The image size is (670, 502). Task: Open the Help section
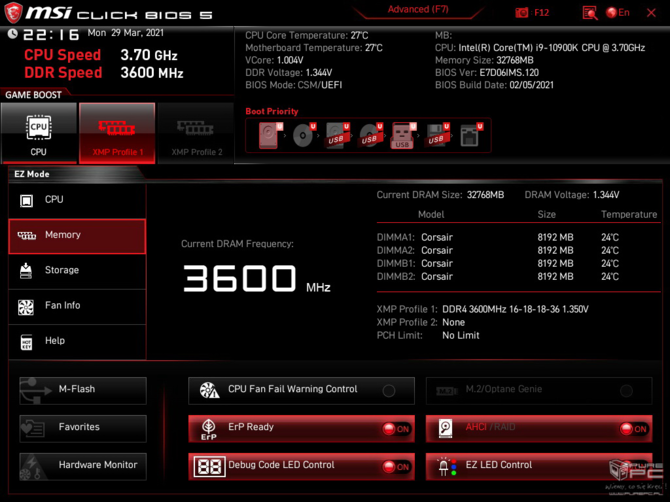77,342
